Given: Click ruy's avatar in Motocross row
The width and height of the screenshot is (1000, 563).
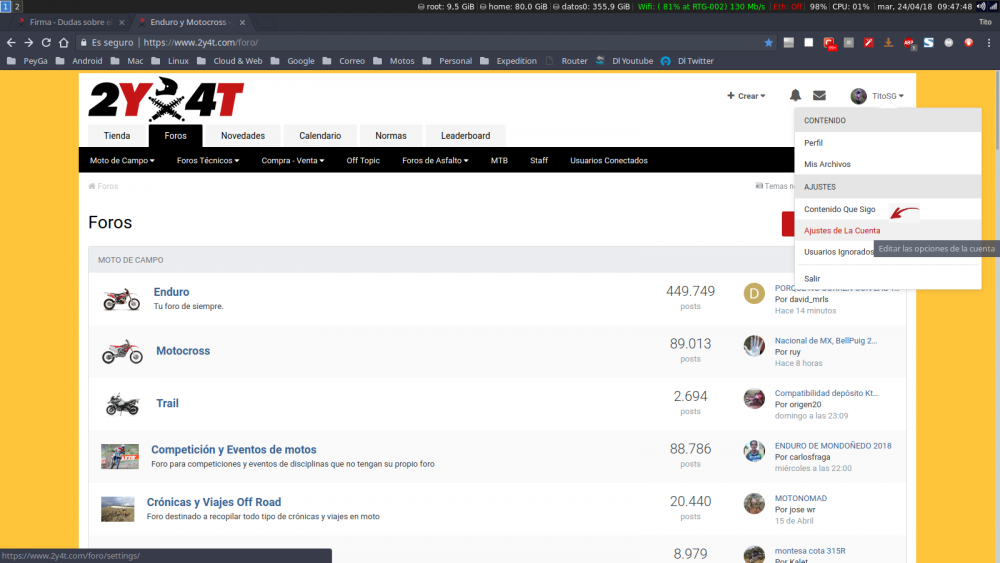Looking at the screenshot, I should [x=754, y=346].
